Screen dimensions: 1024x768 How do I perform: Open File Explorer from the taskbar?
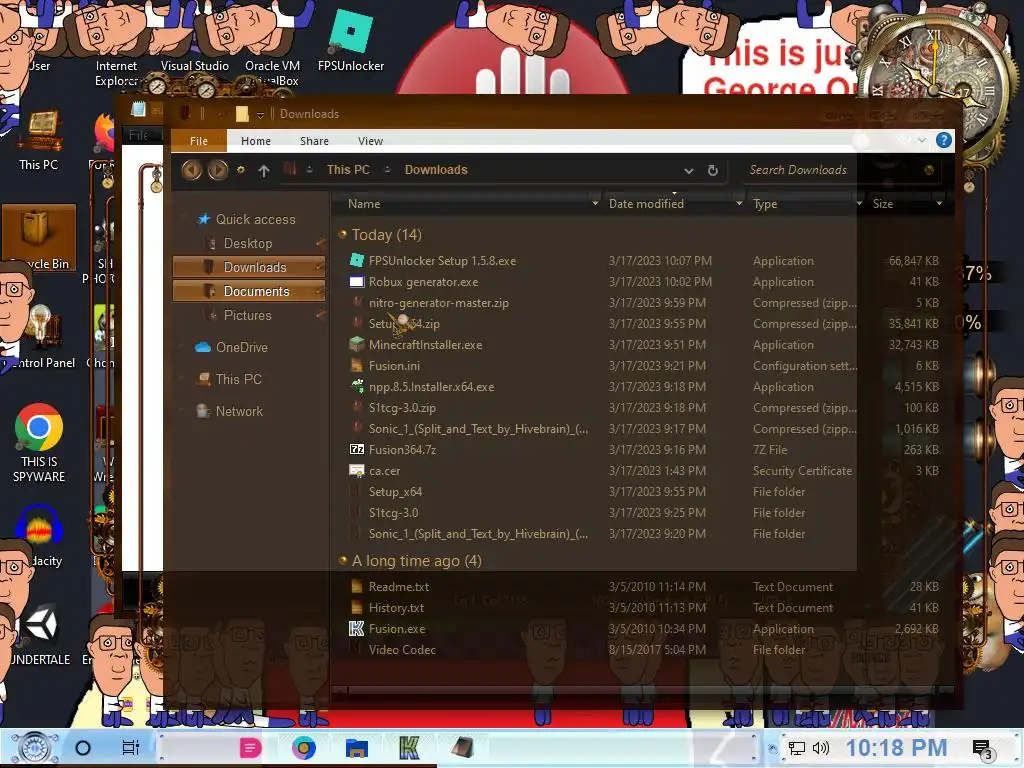[x=357, y=748]
